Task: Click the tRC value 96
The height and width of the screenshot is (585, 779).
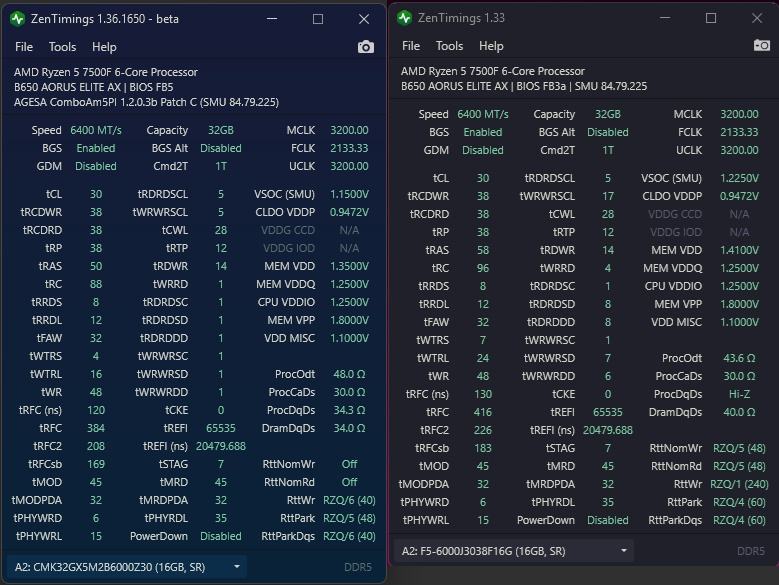Action: (483, 268)
